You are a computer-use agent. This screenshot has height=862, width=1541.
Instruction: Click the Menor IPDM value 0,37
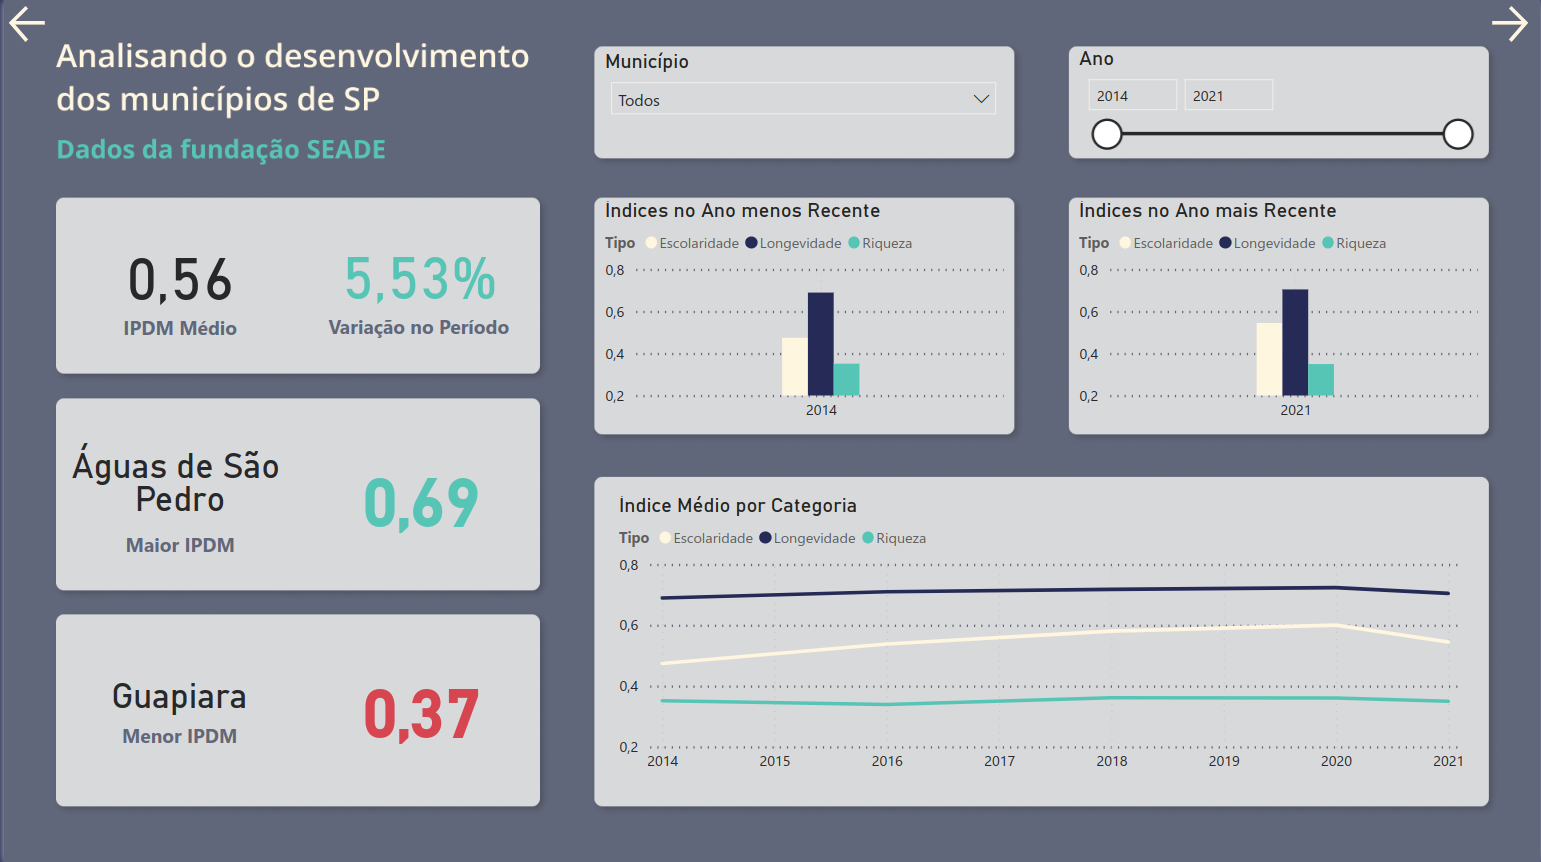click(x=421, y=715)
